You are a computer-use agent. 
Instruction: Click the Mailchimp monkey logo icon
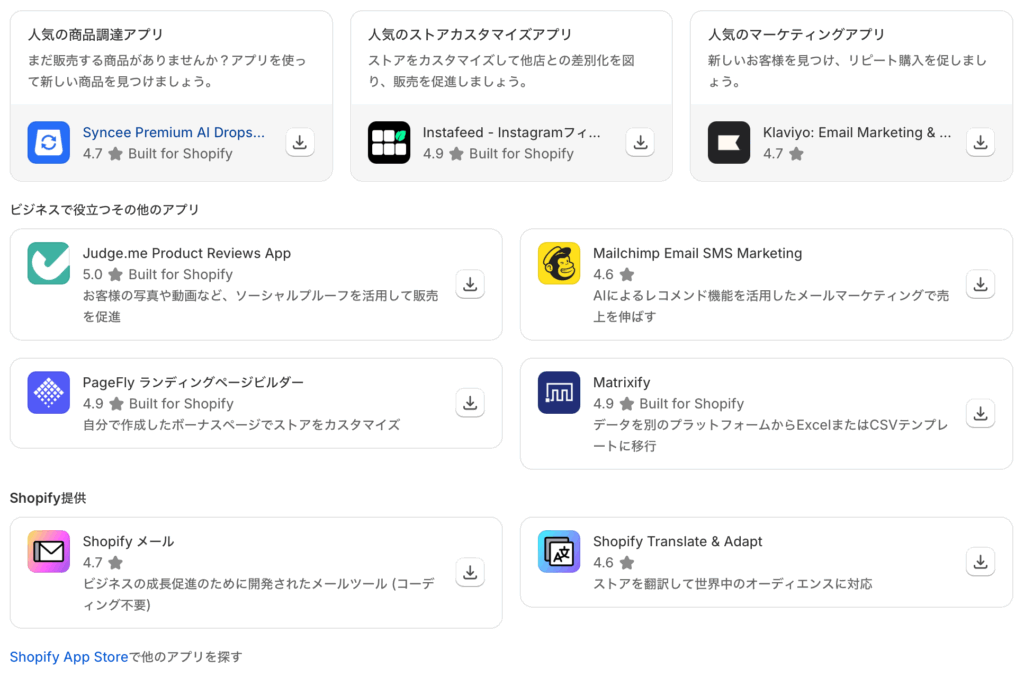(558, 263)
